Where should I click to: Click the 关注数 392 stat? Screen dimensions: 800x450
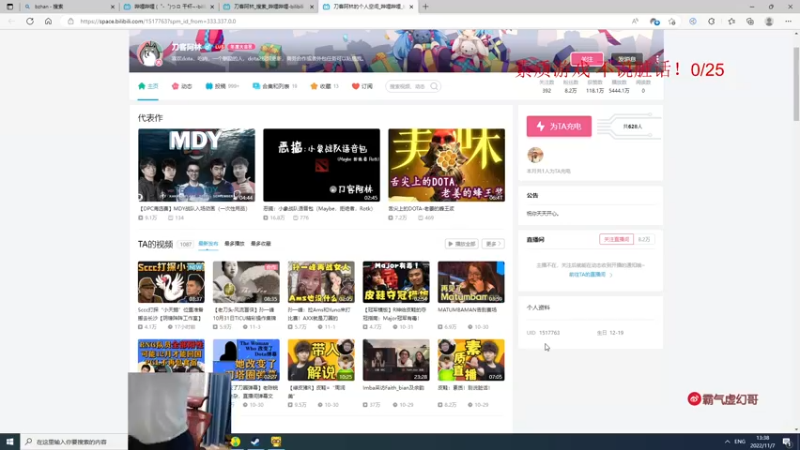coord(546,87)
